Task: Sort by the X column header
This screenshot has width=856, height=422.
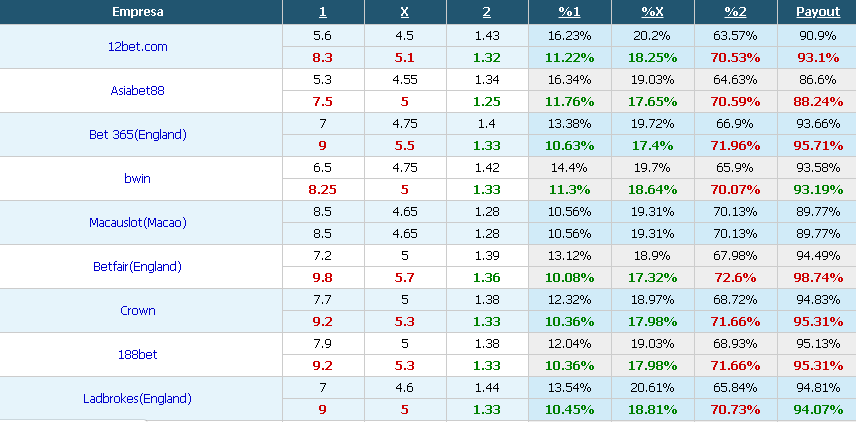Action: 405,12
